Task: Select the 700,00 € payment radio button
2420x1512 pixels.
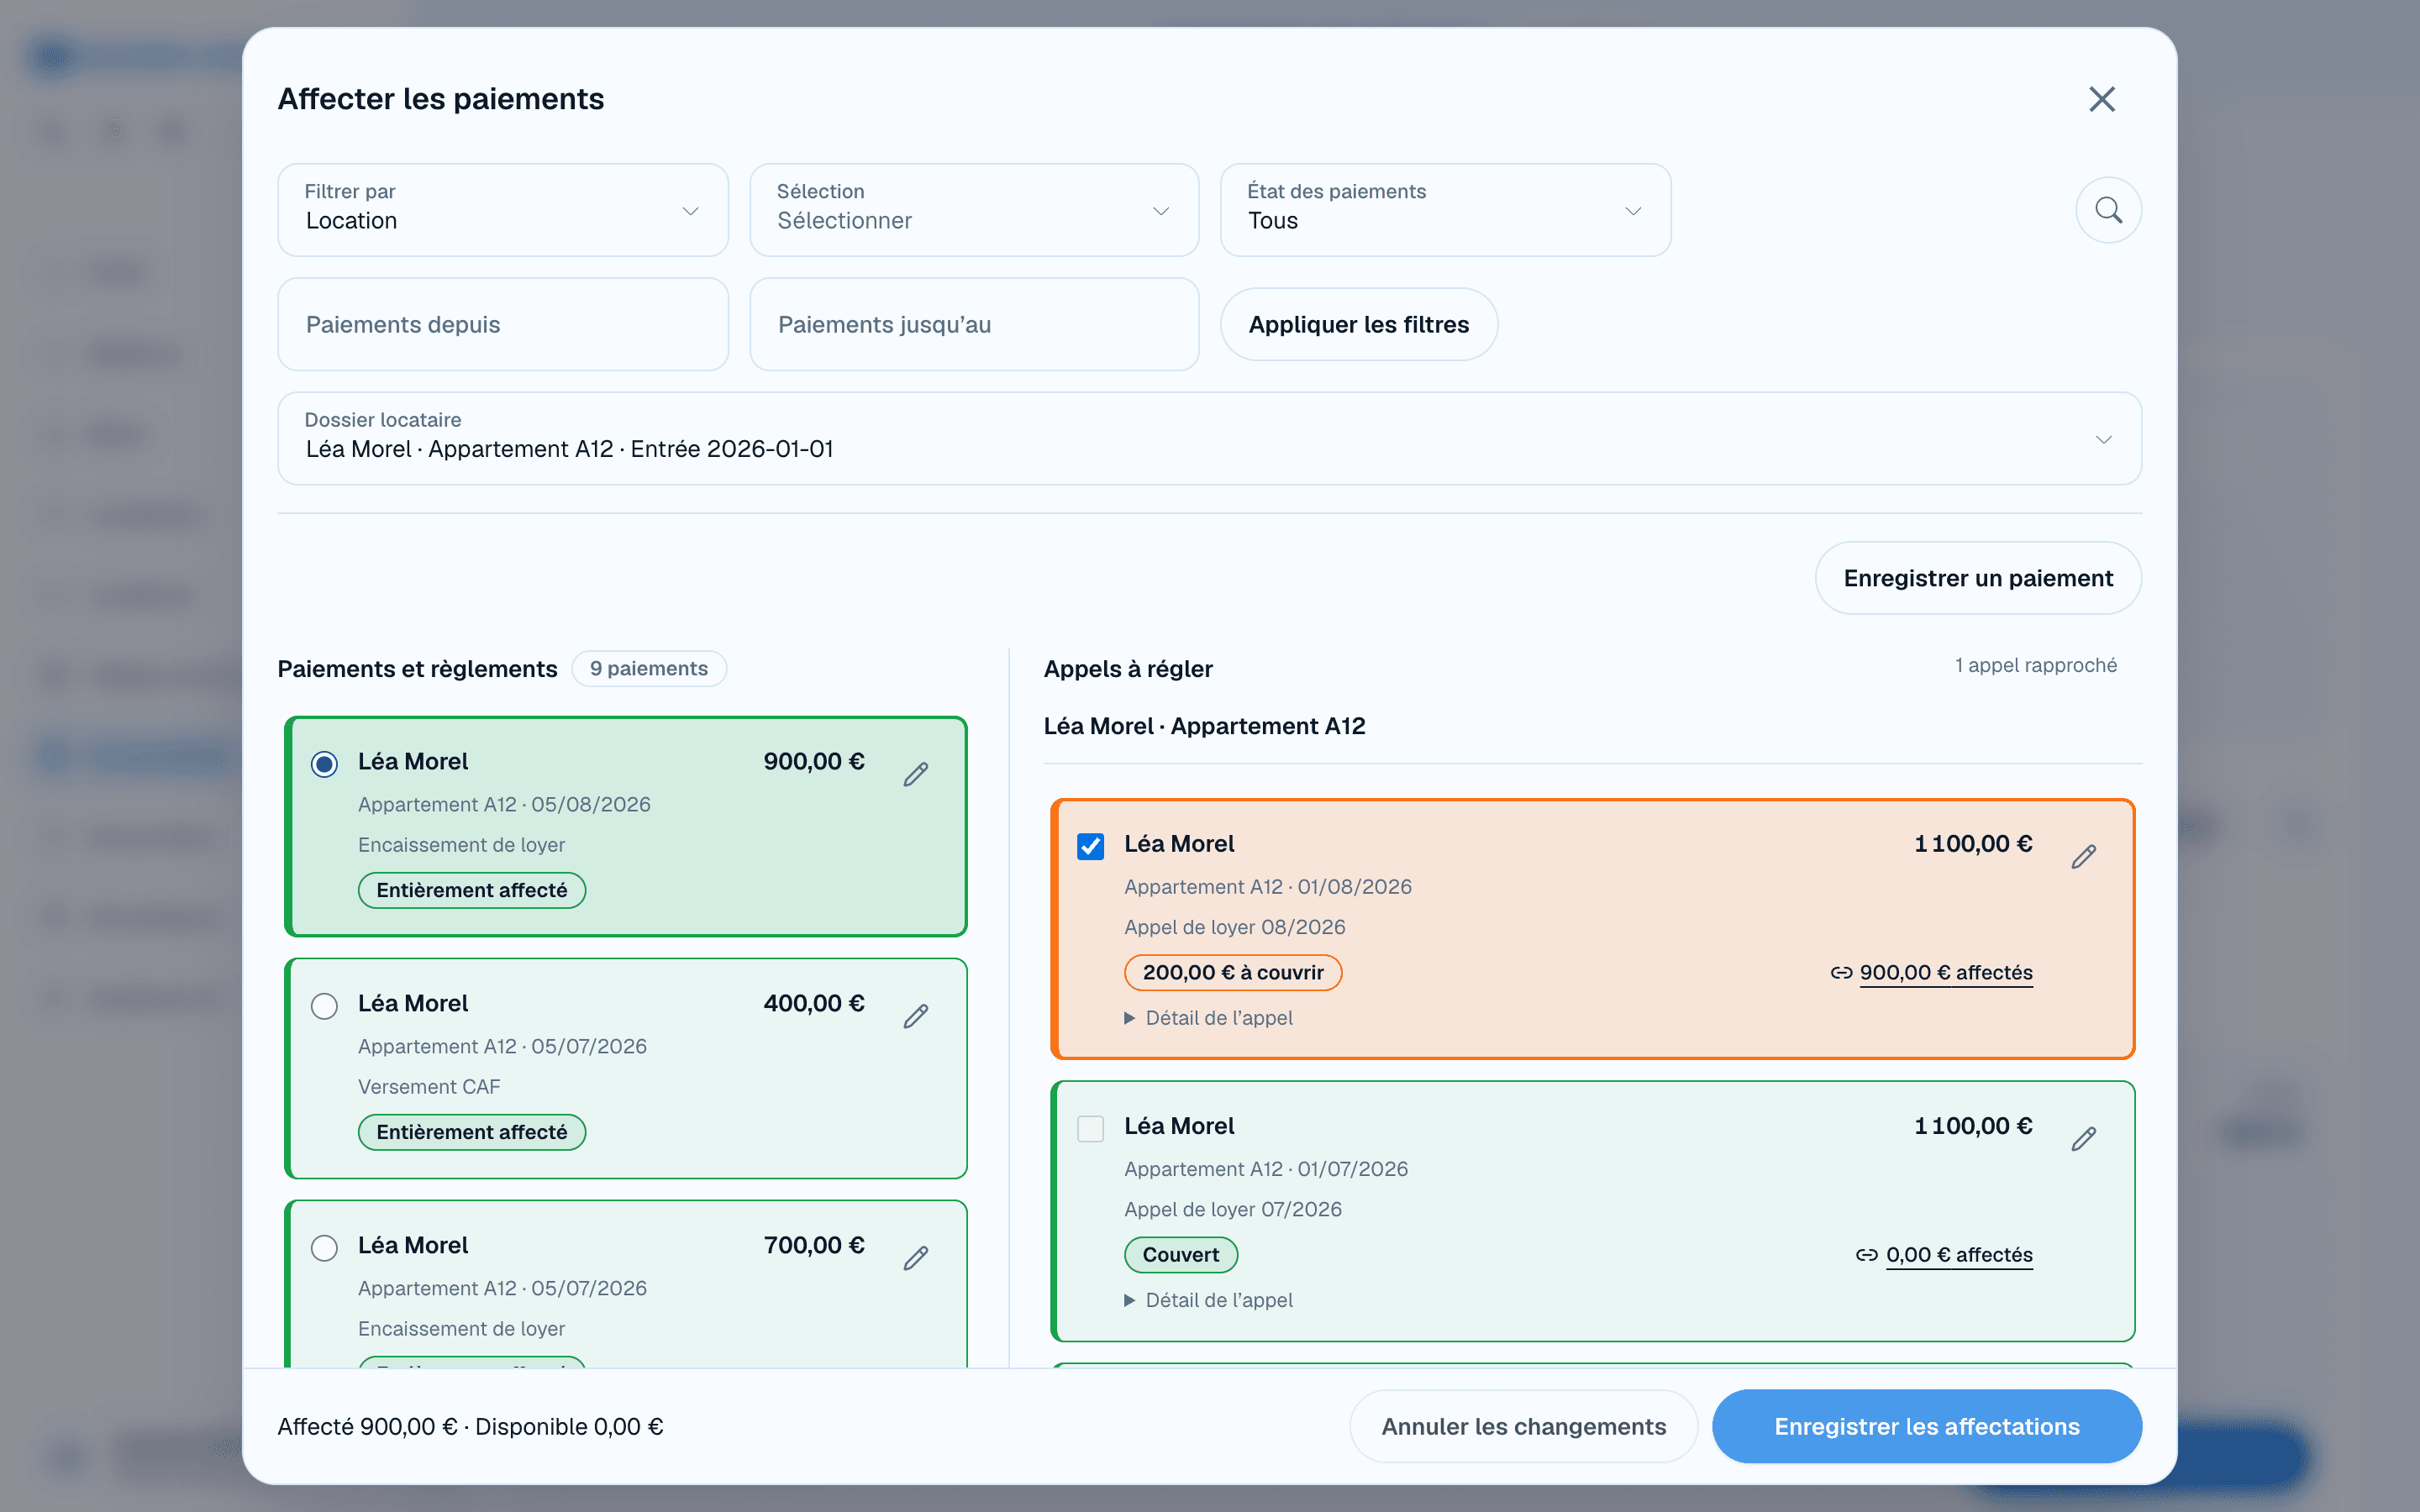Action: coord(324,1247)
